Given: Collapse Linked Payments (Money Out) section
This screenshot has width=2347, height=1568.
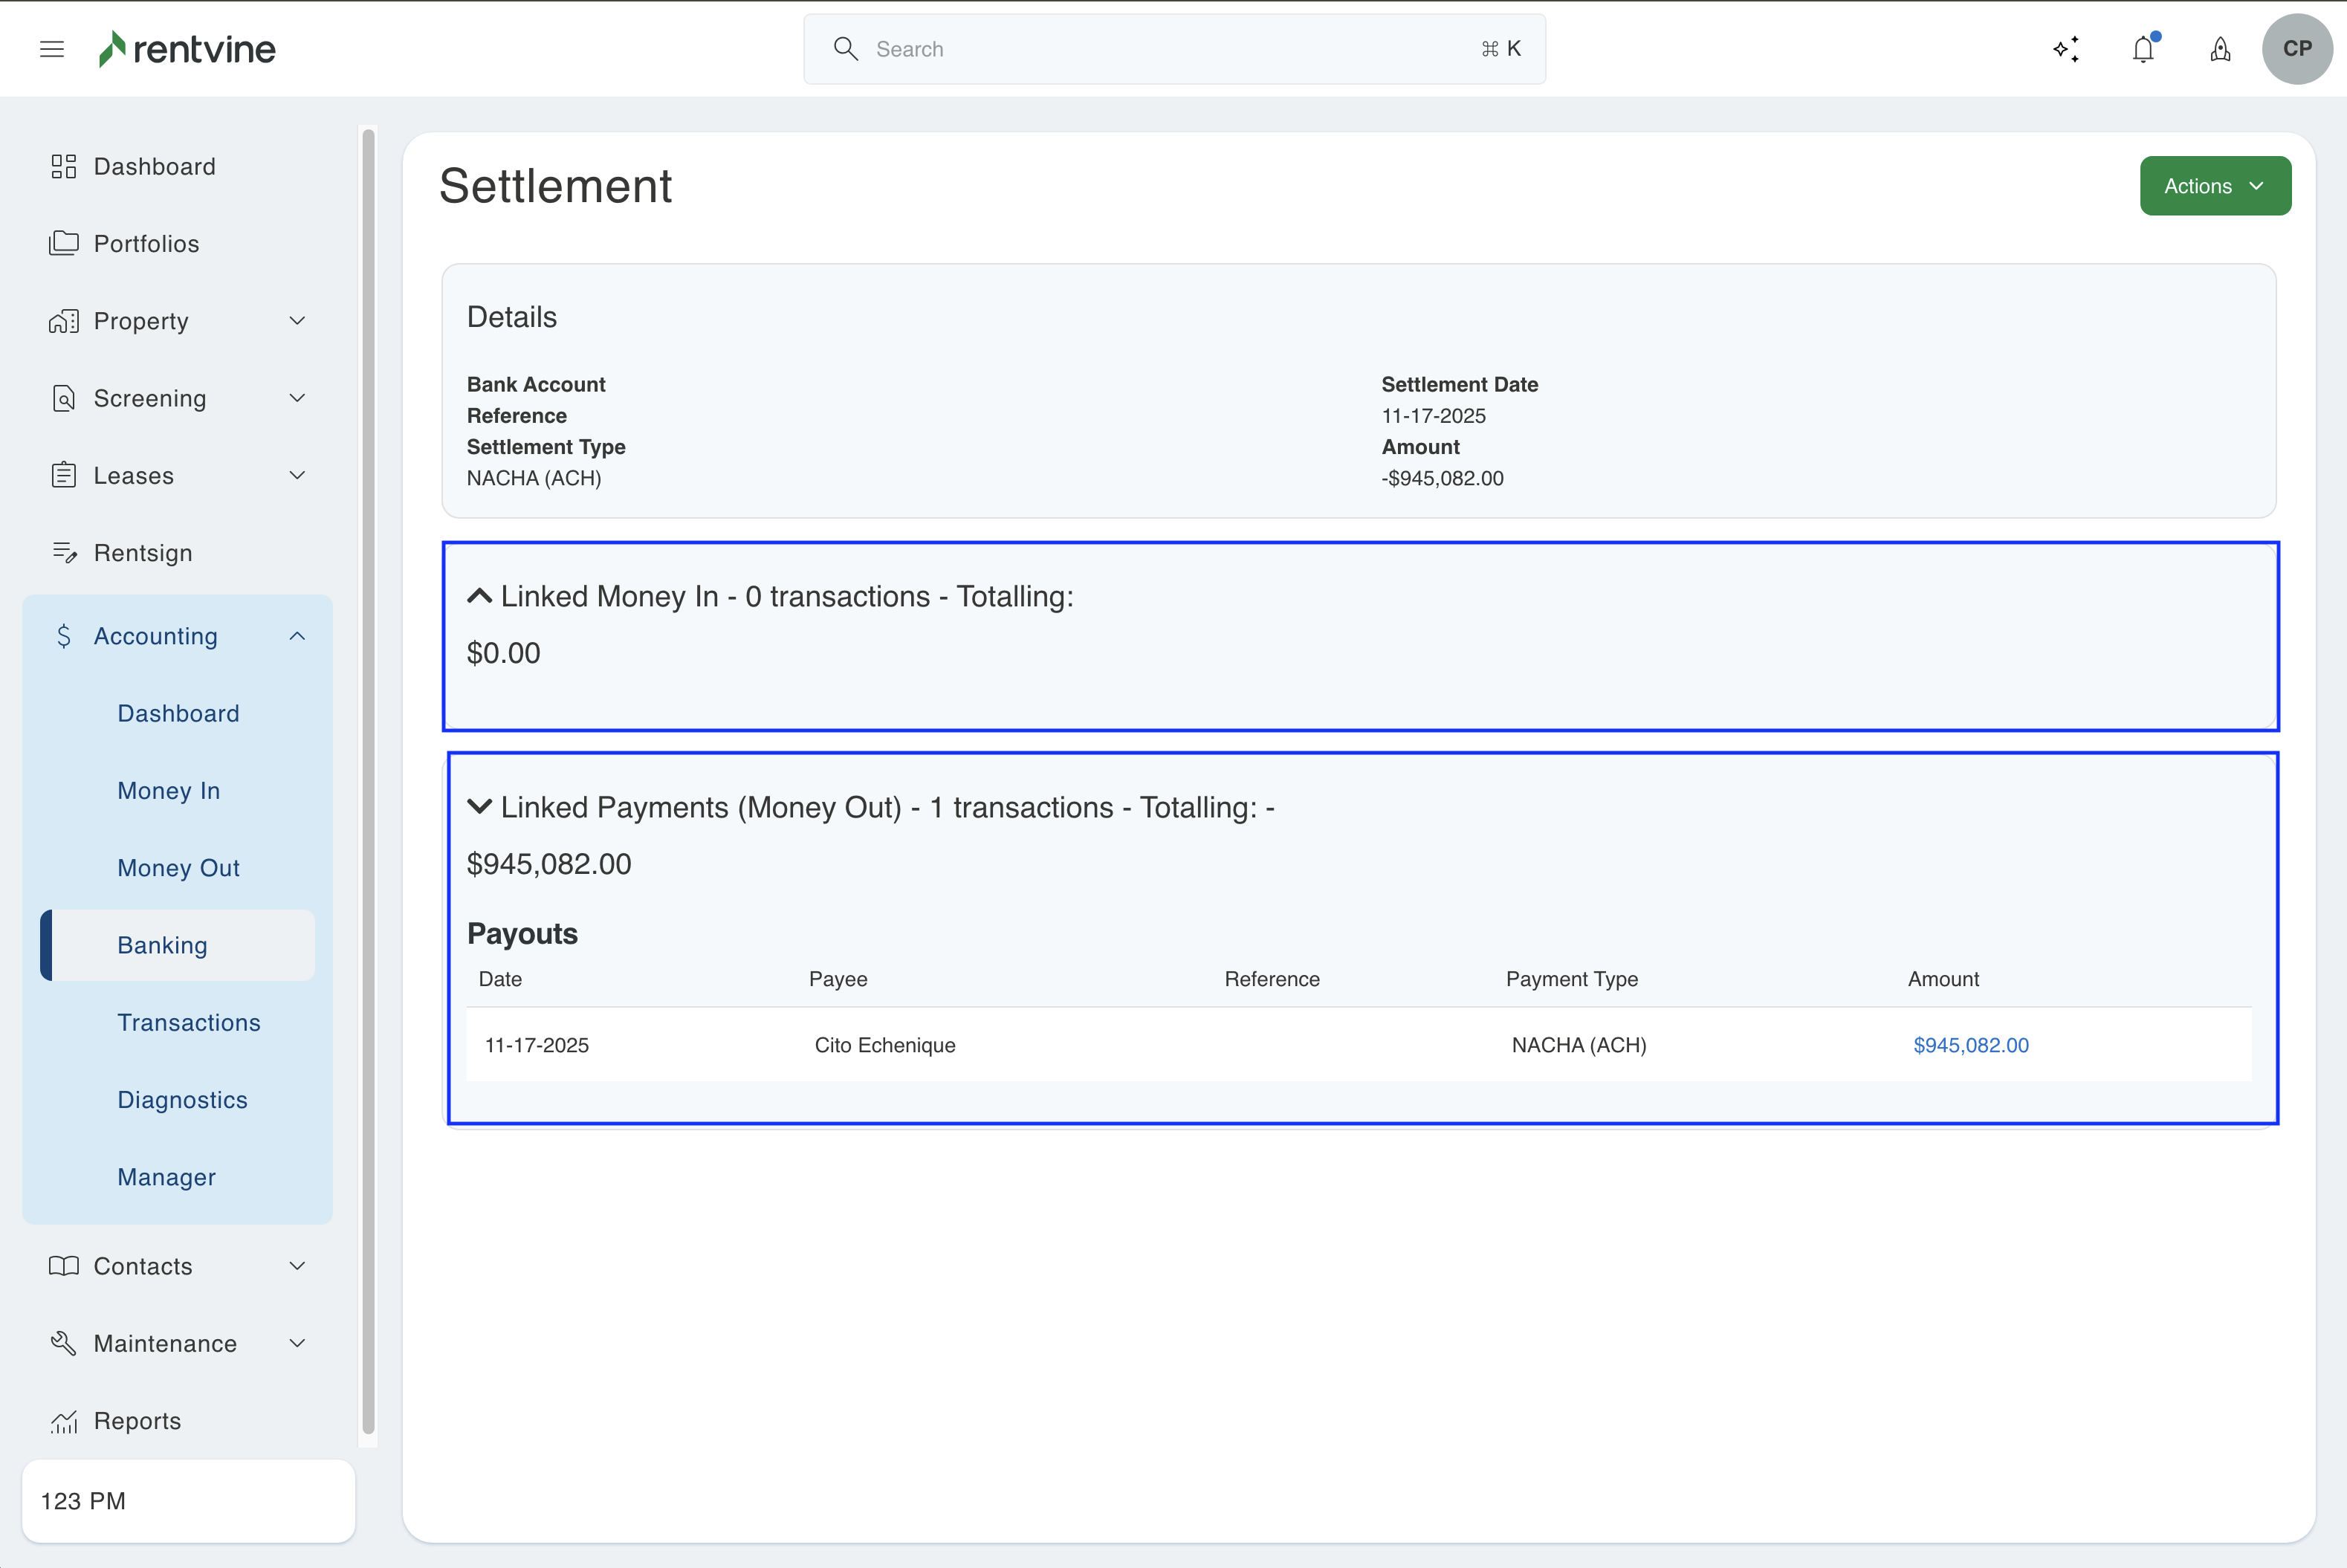Looking at the screenshot, I should [x=480, y=807].
